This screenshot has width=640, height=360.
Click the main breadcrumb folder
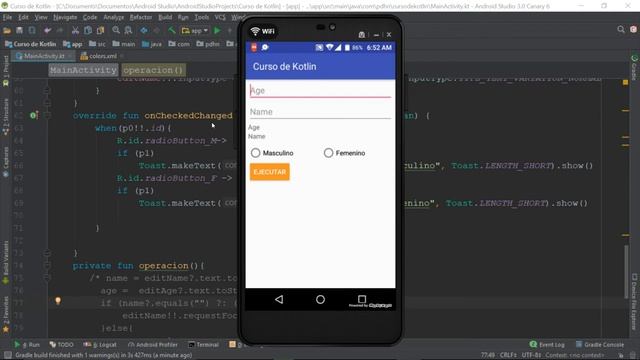pyautogui.click(x=124, y=44)
